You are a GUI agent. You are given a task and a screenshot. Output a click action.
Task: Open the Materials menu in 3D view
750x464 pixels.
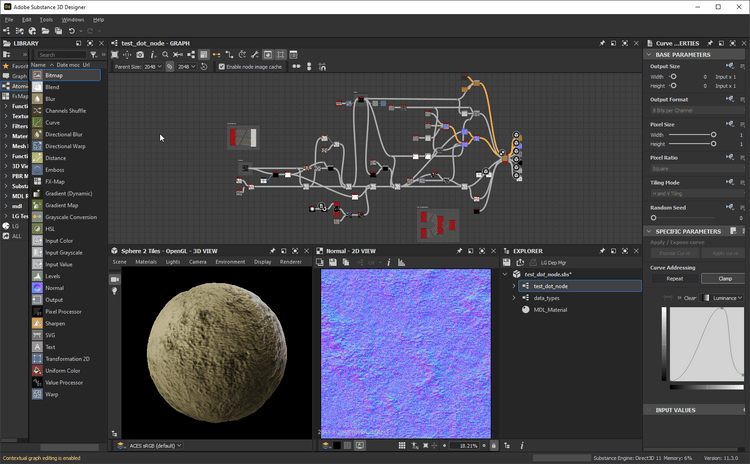tap(146, 262)
